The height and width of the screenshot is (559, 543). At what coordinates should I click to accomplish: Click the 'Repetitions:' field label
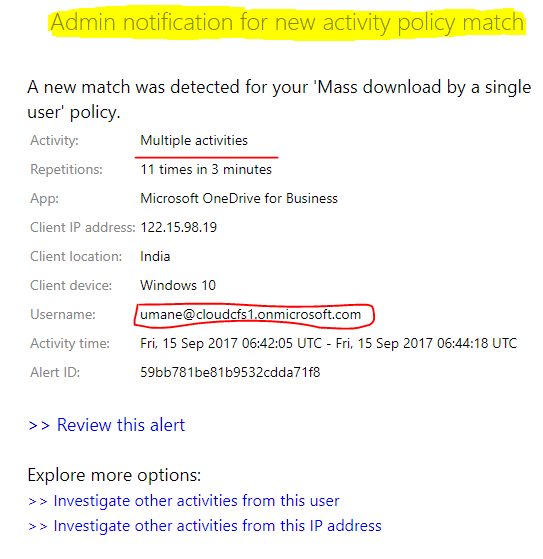(x=66, y=169)
